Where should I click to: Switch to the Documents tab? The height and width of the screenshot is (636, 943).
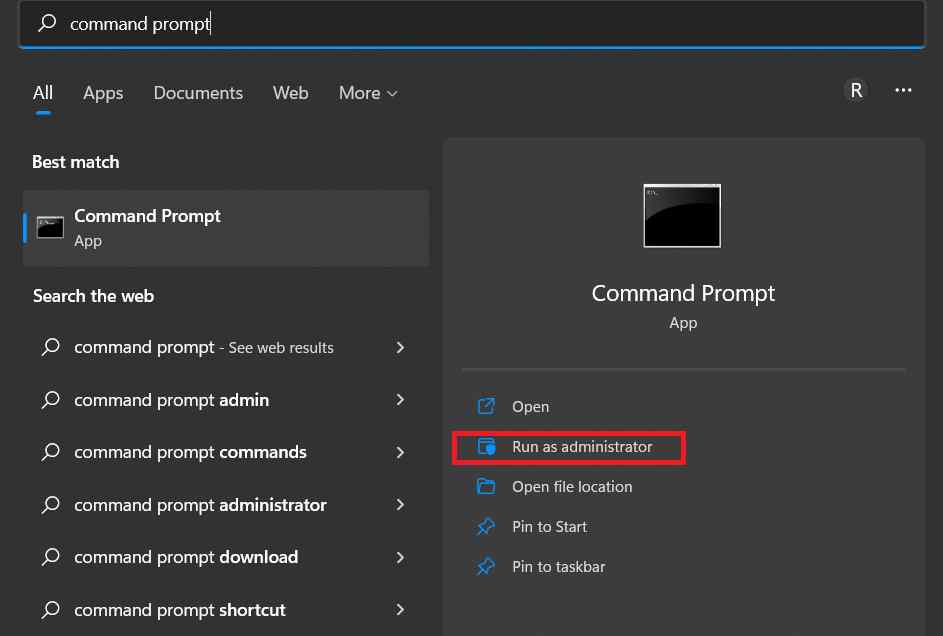point(198,93)
